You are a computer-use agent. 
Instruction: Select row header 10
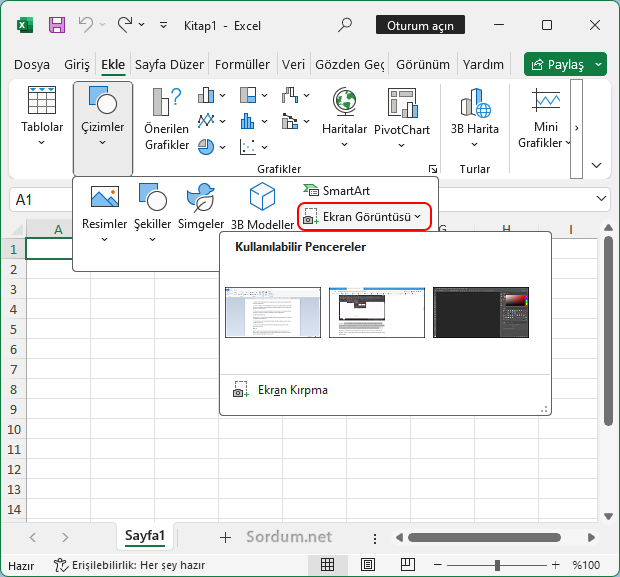coord(14,429)
